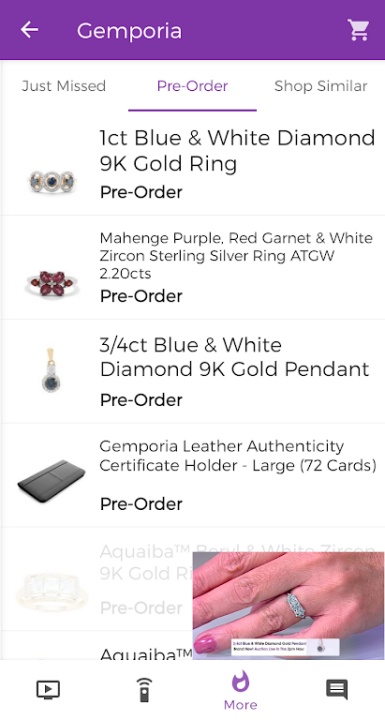Viewport: 385px width, 720px height.
Task: Open the remote control icon
Action: (144, 689)
